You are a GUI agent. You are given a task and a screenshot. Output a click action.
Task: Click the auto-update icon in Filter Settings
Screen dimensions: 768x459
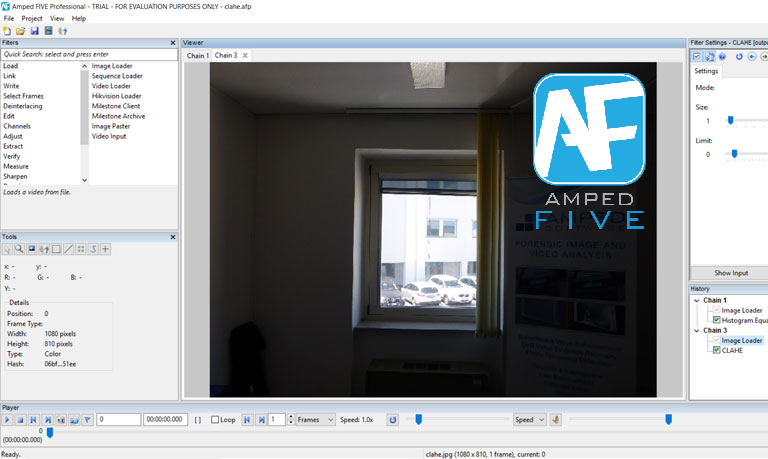[709, 57]
